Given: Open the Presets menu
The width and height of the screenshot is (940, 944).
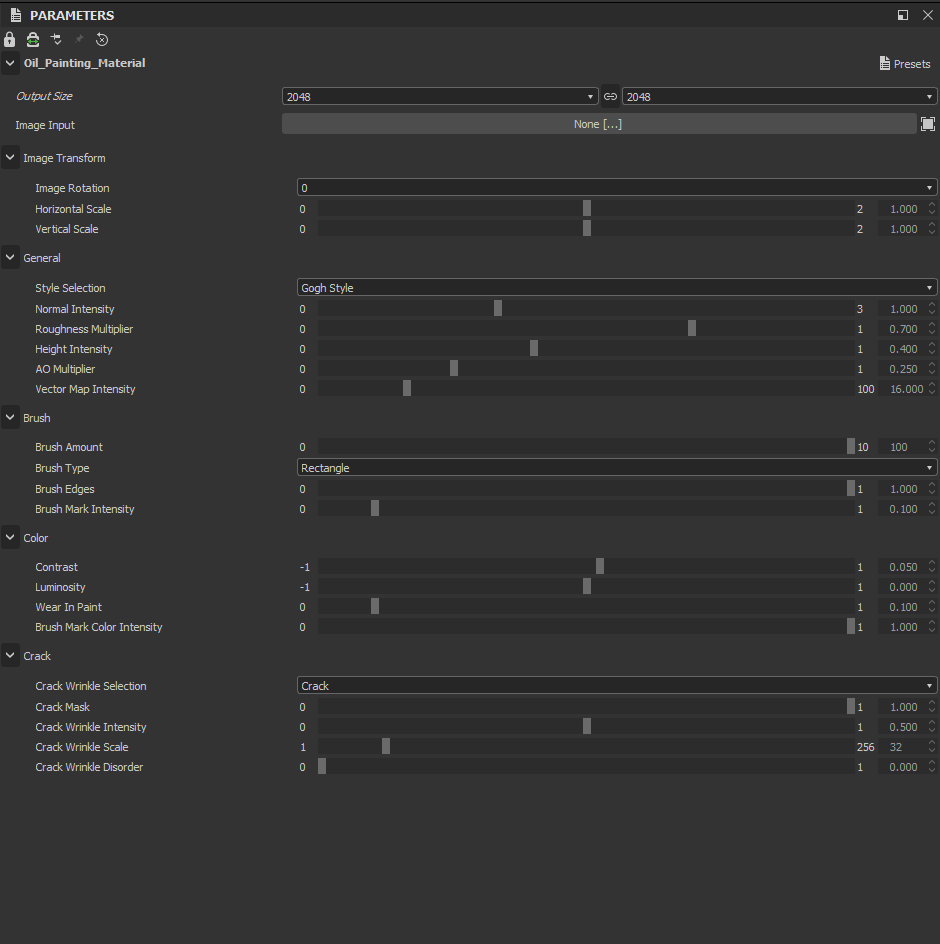Looking at the screenshot, I should coord(905,64).
